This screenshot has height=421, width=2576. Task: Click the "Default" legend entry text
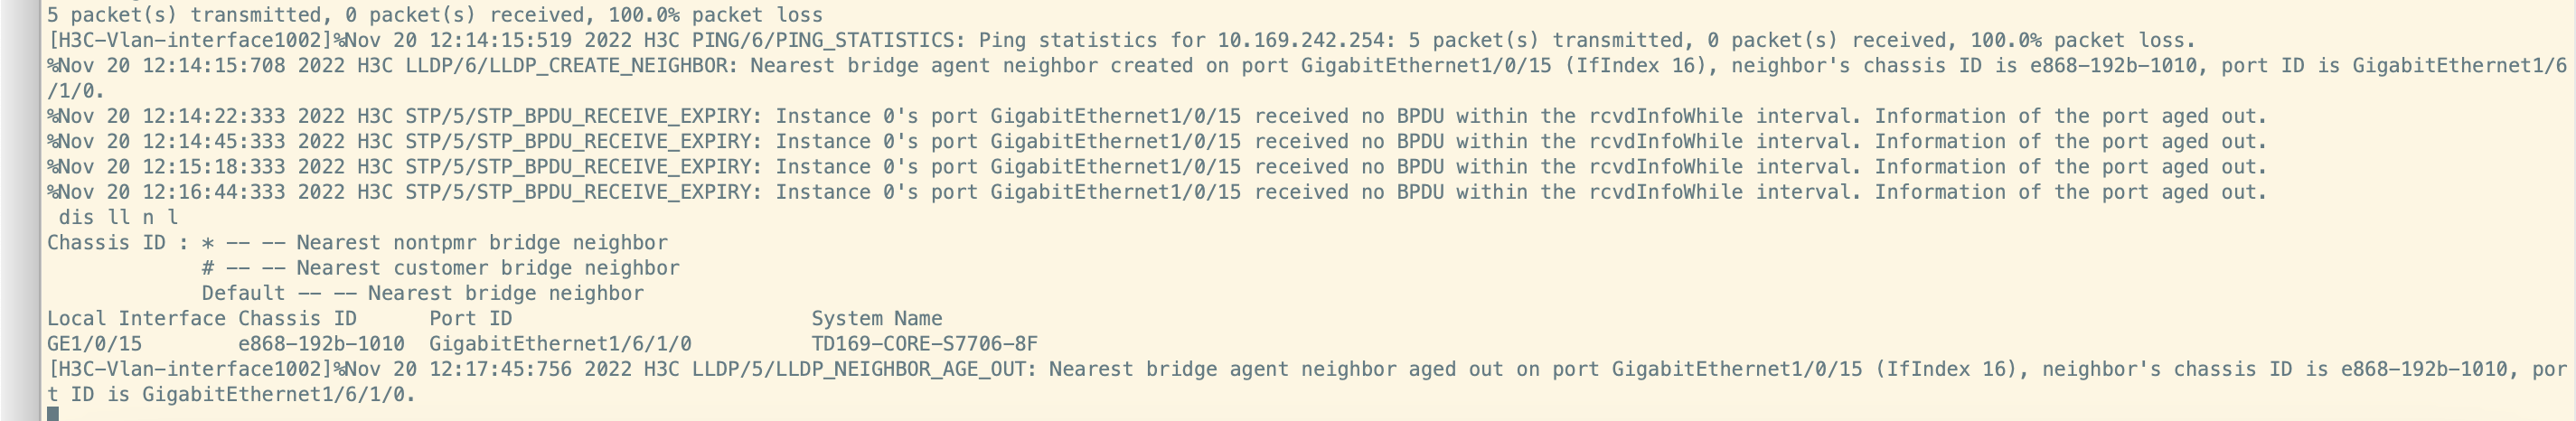[243, 293]
